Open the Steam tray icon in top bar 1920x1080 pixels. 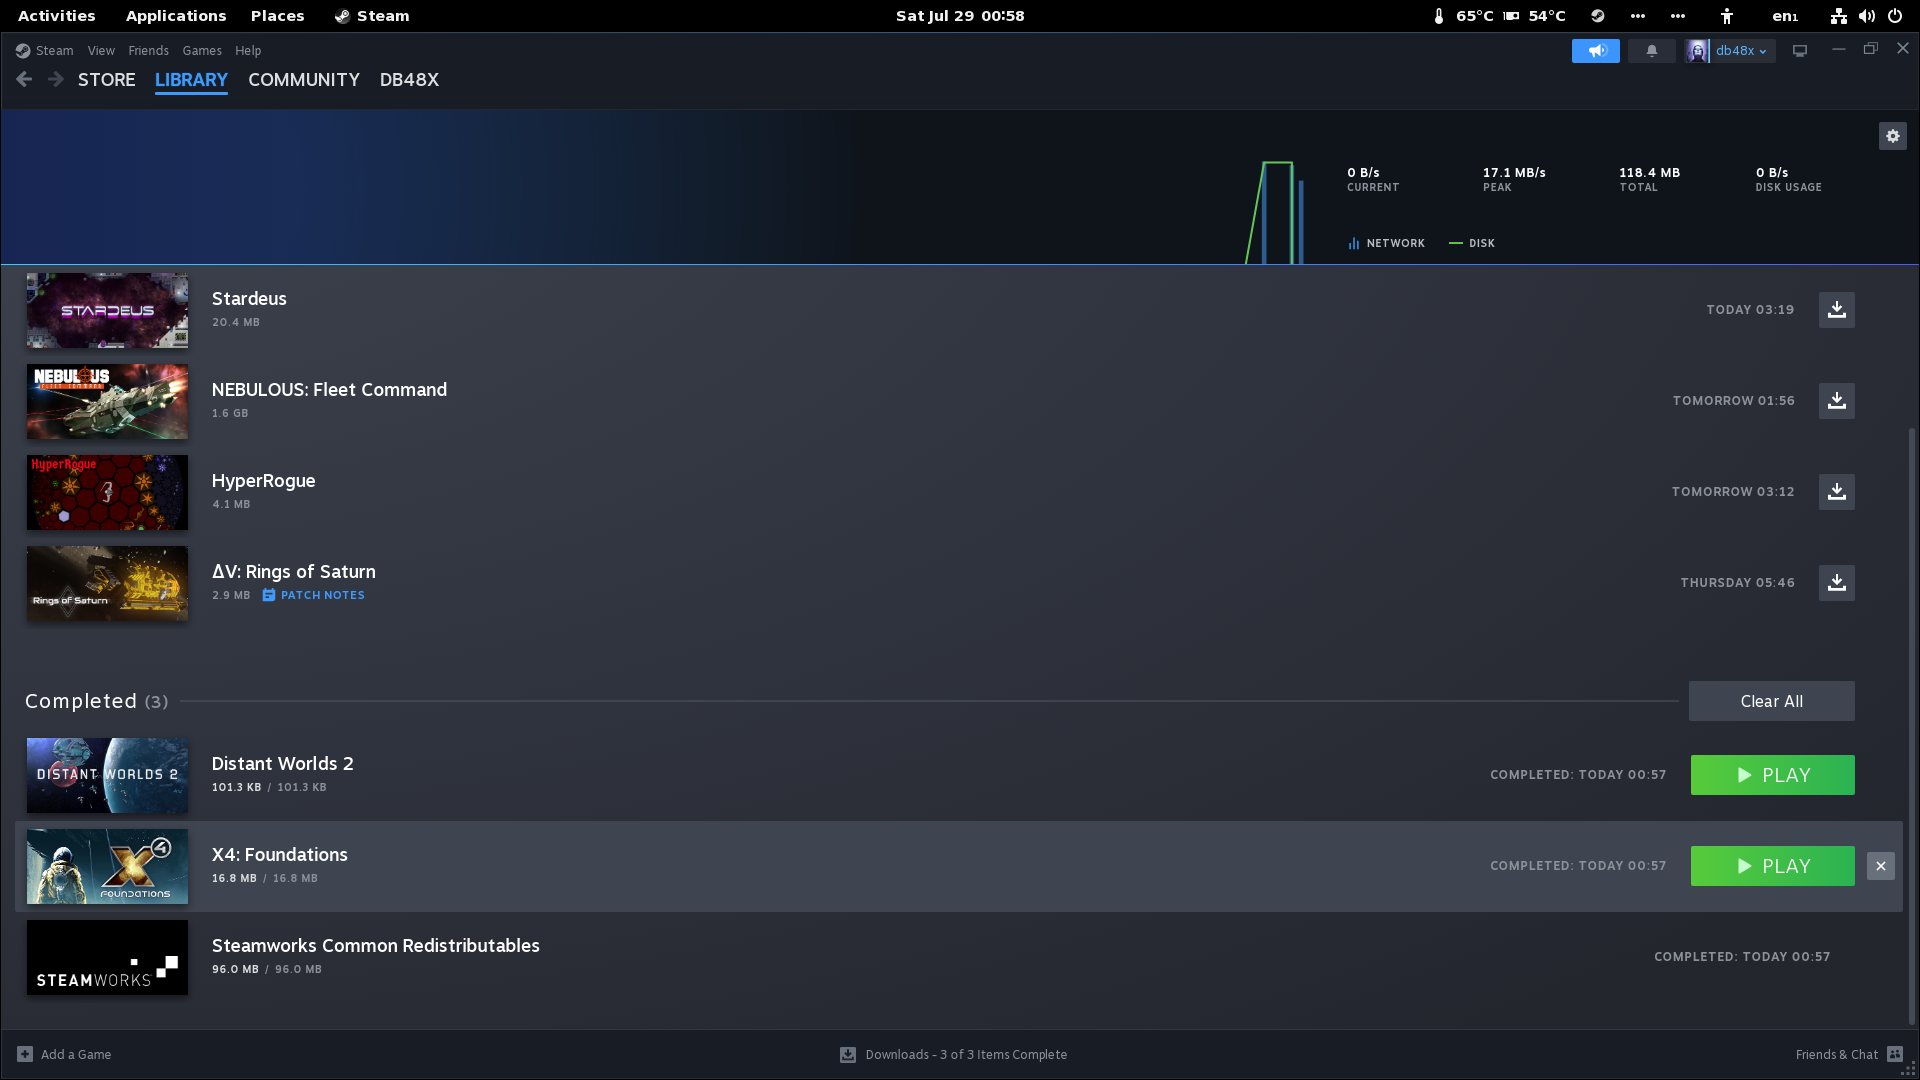pos(1597,16)
